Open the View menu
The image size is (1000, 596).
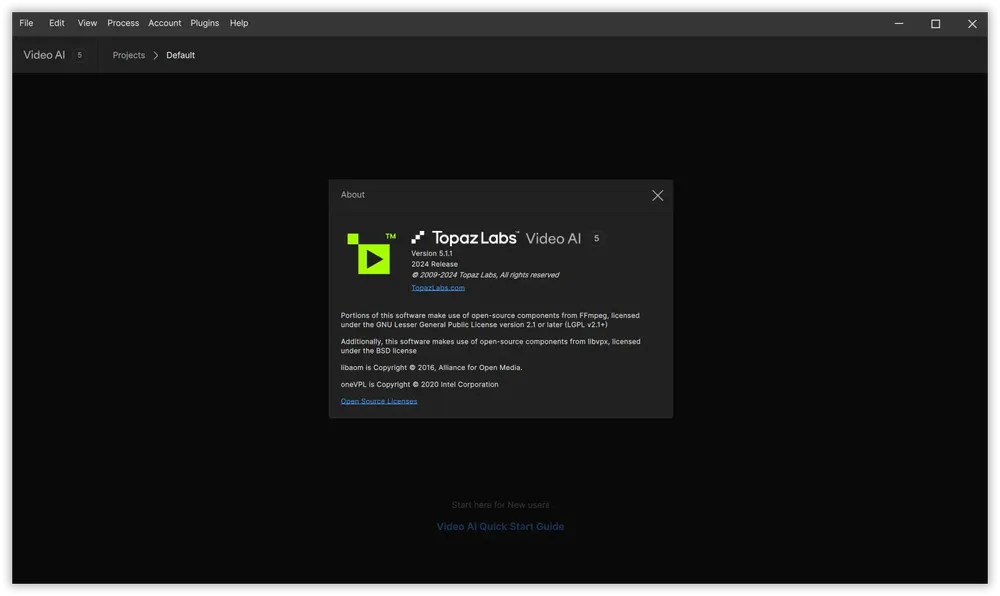[x=87, y=23]
